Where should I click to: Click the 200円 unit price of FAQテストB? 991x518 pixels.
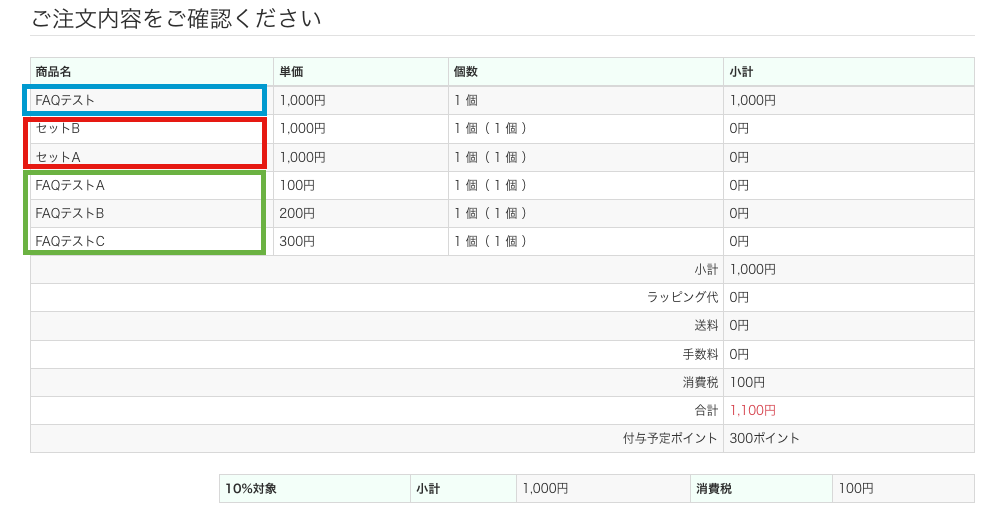297,213
